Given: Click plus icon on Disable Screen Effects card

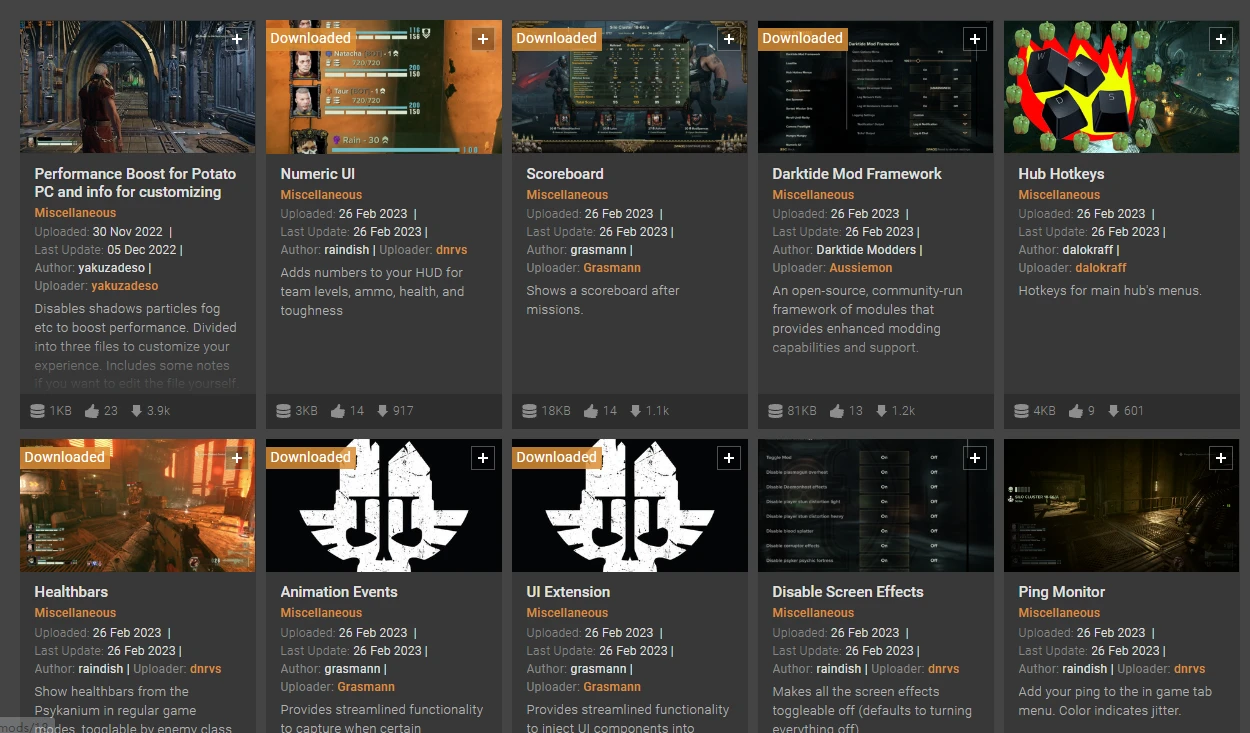Looking at the screenshot, I should click(975, 458).
